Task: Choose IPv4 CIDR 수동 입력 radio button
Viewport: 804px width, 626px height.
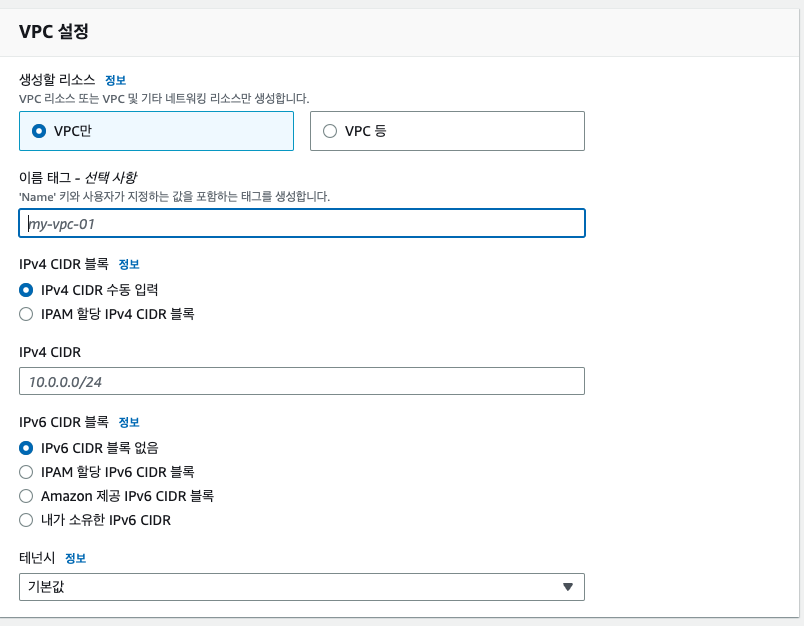Action: 26,290
